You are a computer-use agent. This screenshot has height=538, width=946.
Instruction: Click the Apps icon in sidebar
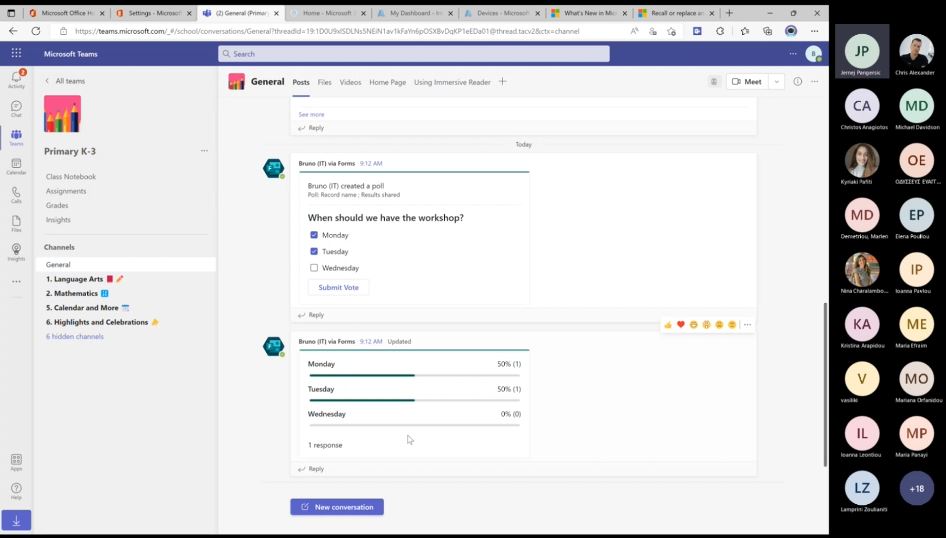click(x=16, y=461)
